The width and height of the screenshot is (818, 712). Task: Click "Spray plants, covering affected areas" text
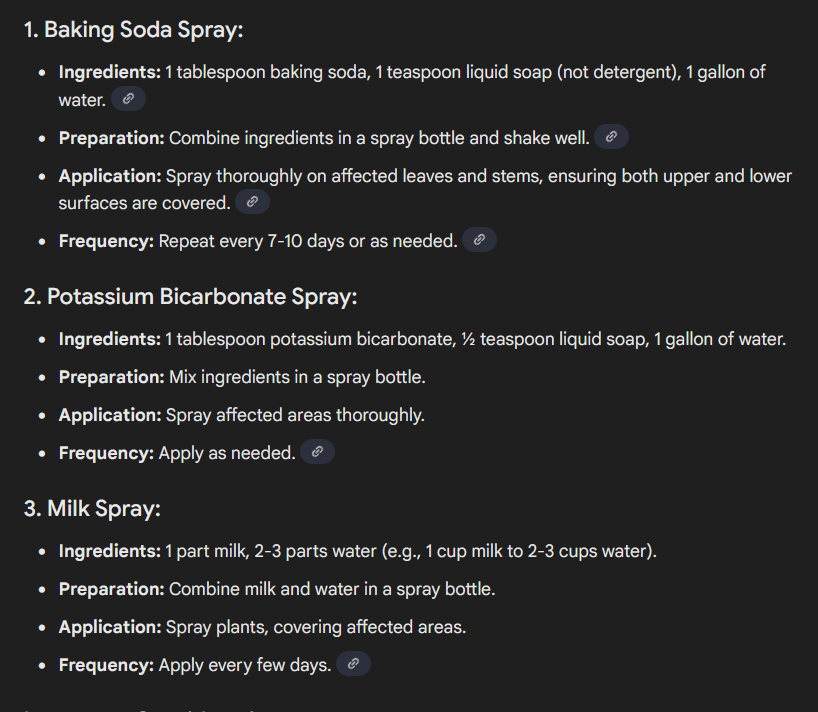[x=316, y=627]
